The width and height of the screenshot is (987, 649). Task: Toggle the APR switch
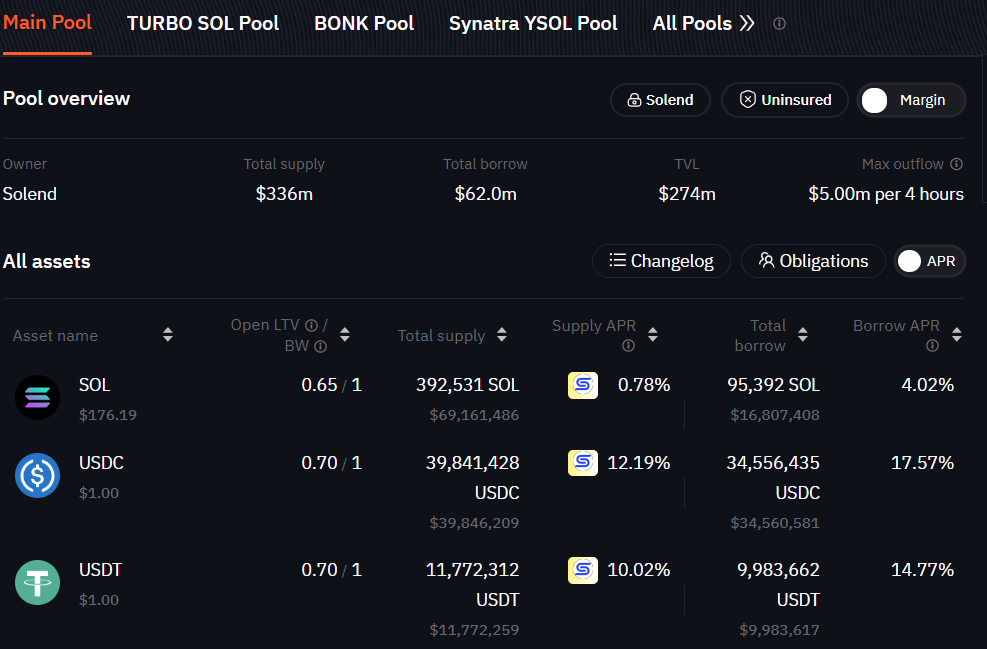click(930, 261)
